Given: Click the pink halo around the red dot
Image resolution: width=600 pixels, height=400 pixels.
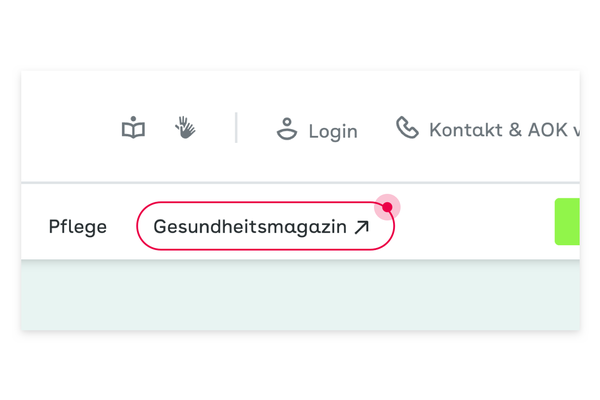Looking at the screenshot, I should pyautogui.click(x=394, y=202).
